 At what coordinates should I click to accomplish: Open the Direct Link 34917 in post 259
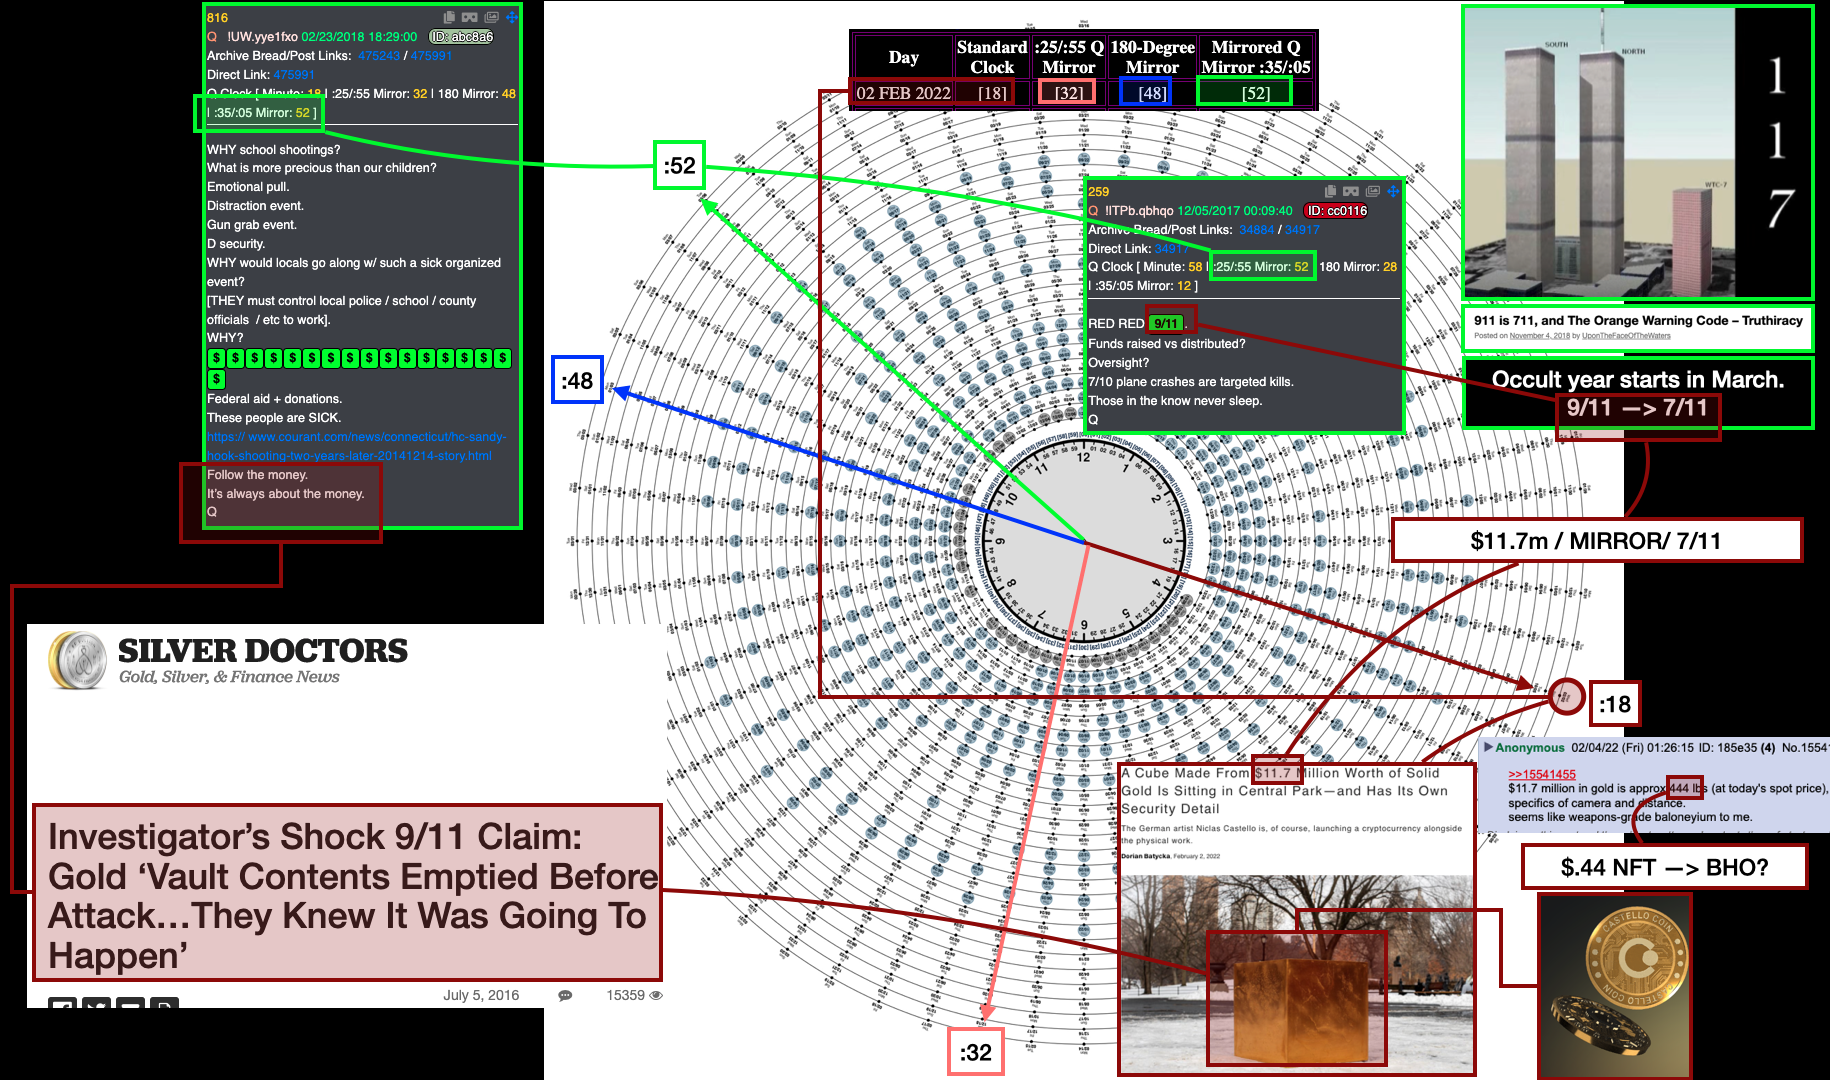(1172, 249)
